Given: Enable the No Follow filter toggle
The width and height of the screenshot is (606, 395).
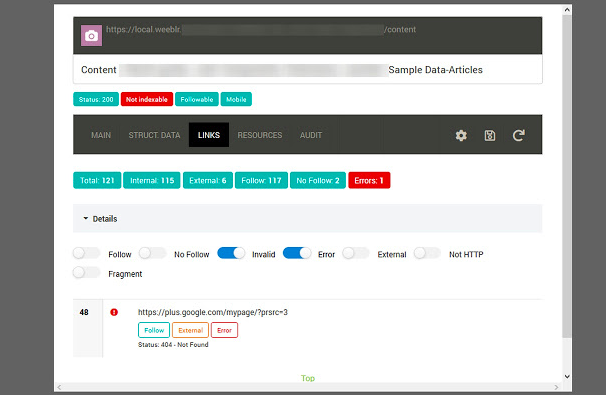Looking at the screenshot, I should click(153, 254).
